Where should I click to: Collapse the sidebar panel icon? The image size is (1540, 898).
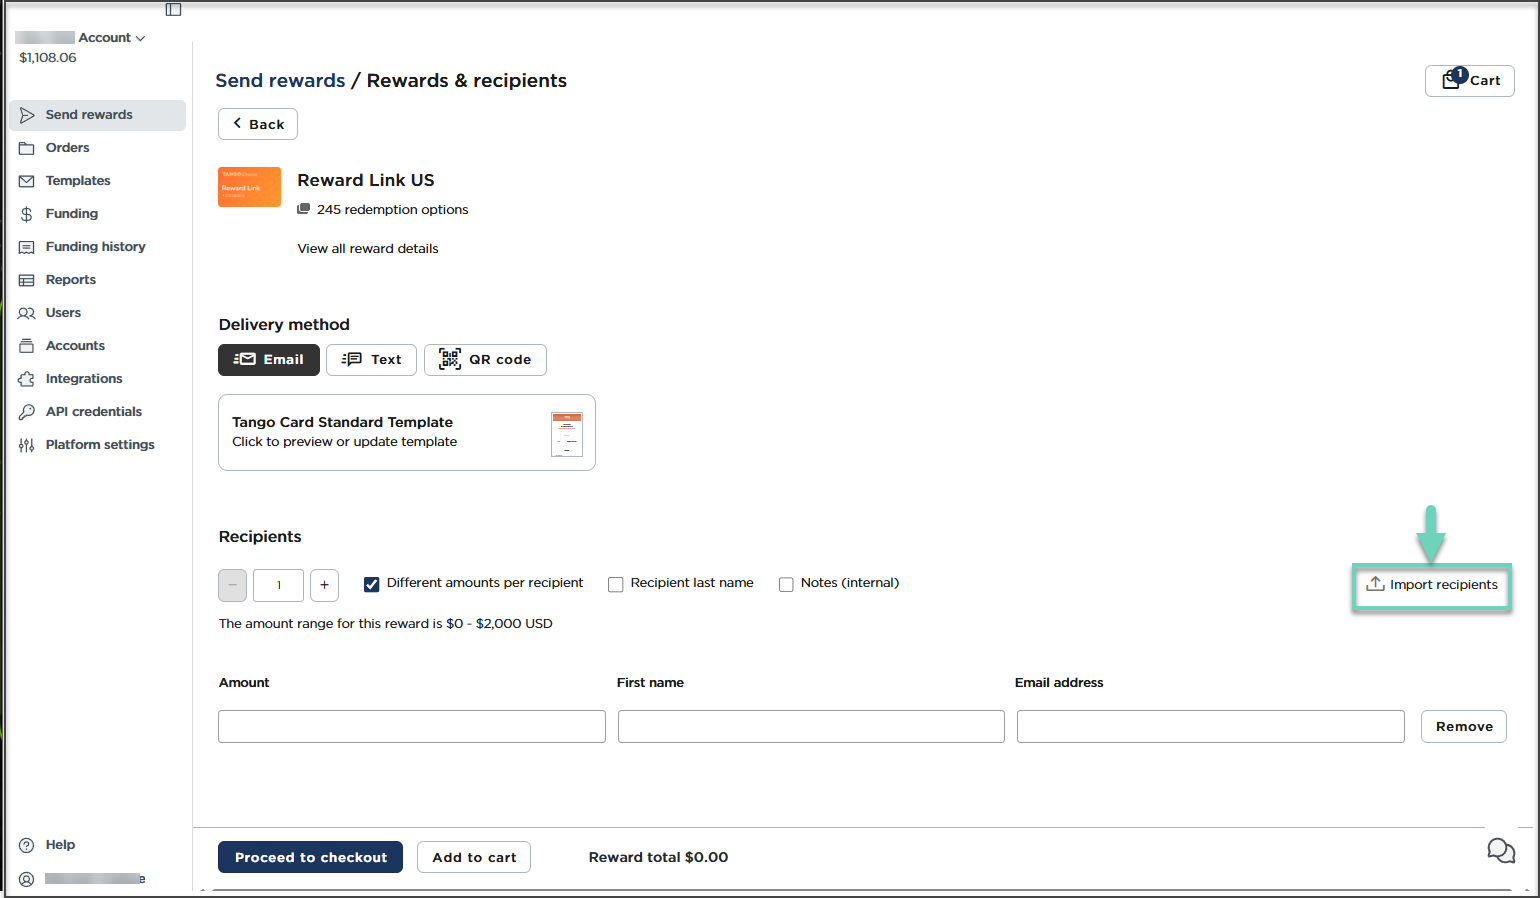[x=173, y=10]
